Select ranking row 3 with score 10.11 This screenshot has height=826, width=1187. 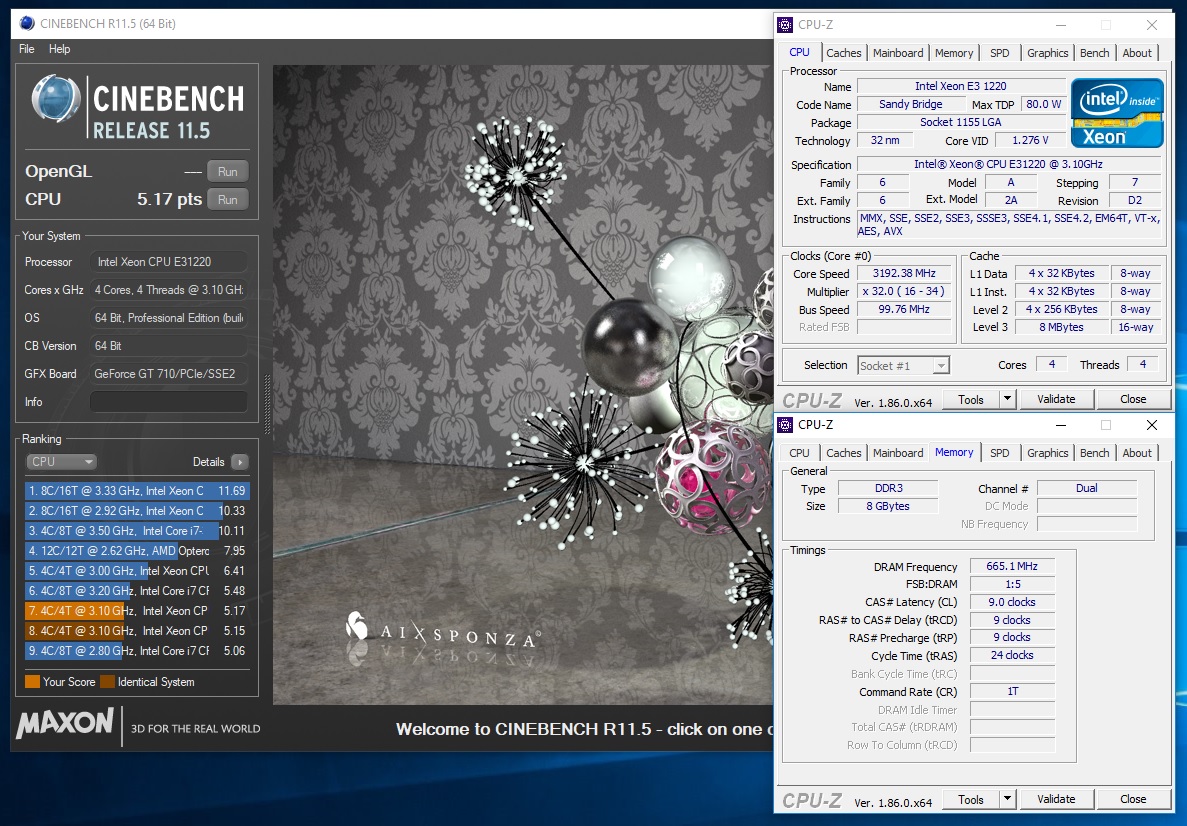[137, 531]
